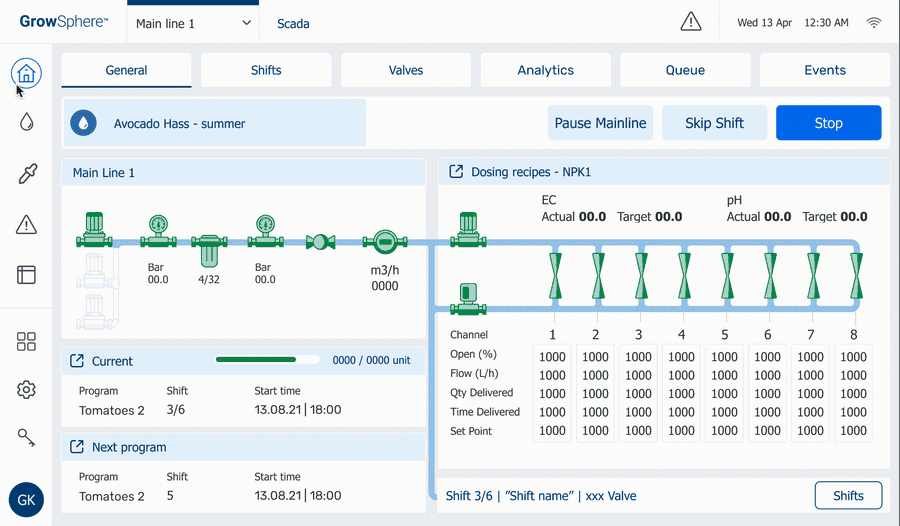The width and height of the screenshot is (900, 526).
Task: Switch to the Shifts tab
Action: tap(266, 70)
